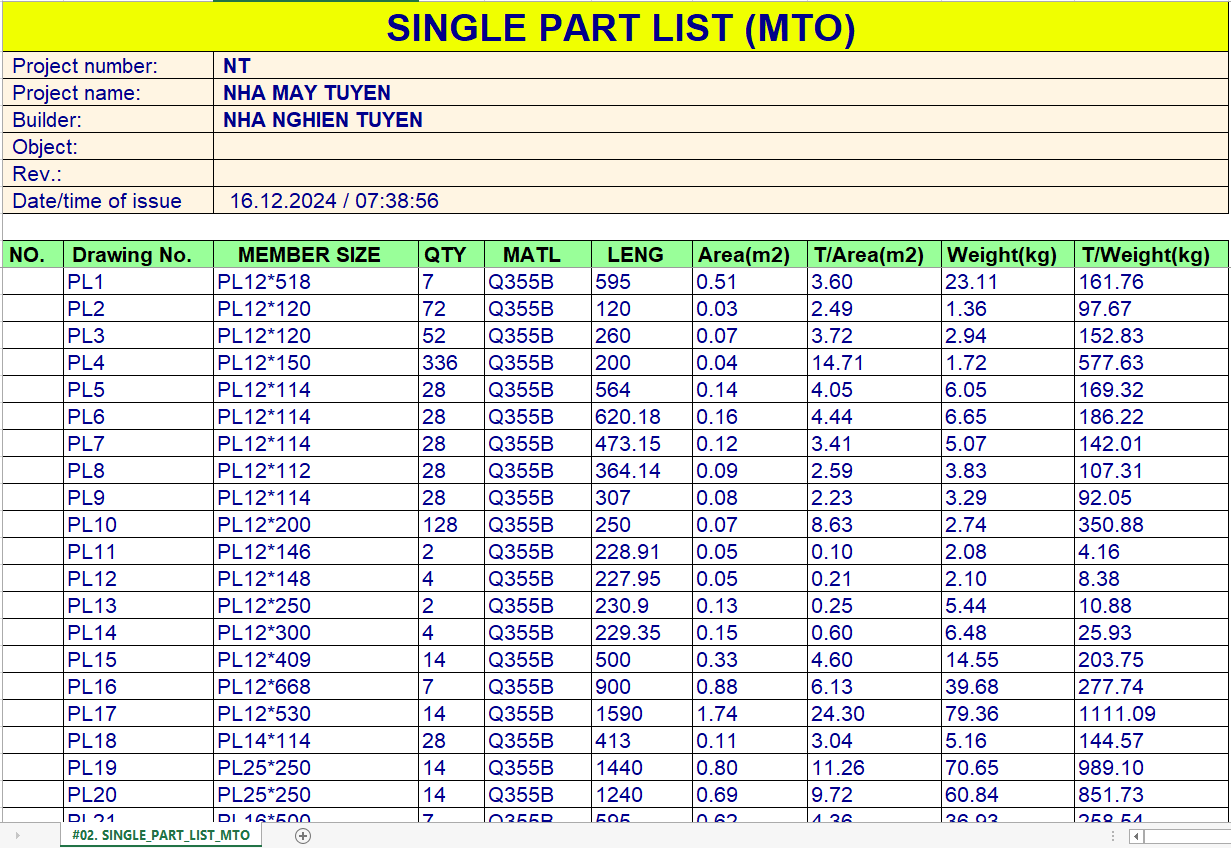Select weight value '5.44' in PL13 row
Image resolution: width=1231 pixels, height=848 pixels.
[1009, 606]
